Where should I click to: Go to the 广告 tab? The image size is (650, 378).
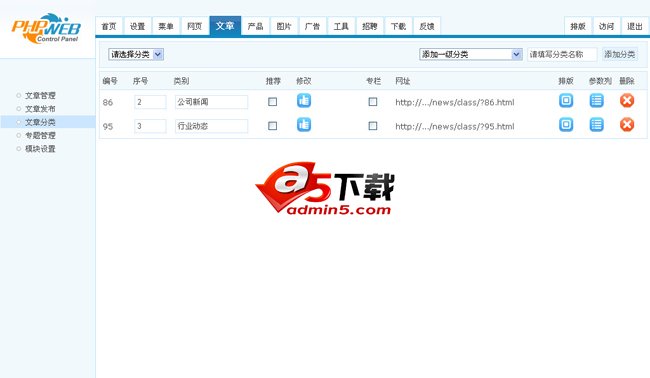[x=313, y=27]
